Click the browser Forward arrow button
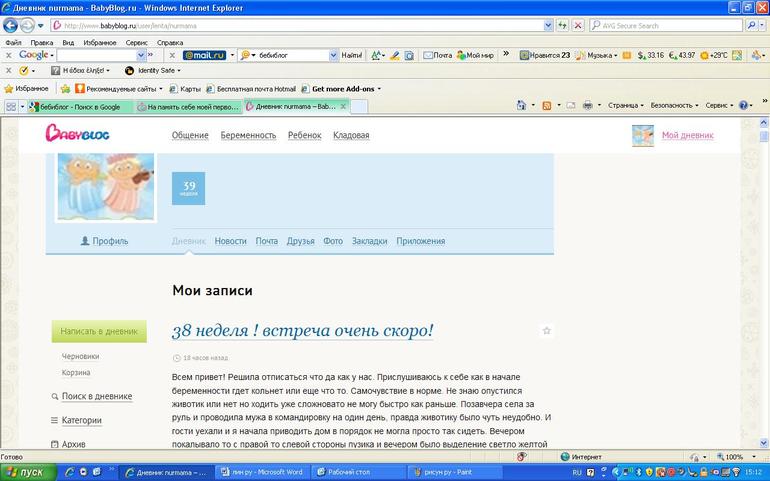This screenshot has height=481, width=770. [x=28, y=25]
